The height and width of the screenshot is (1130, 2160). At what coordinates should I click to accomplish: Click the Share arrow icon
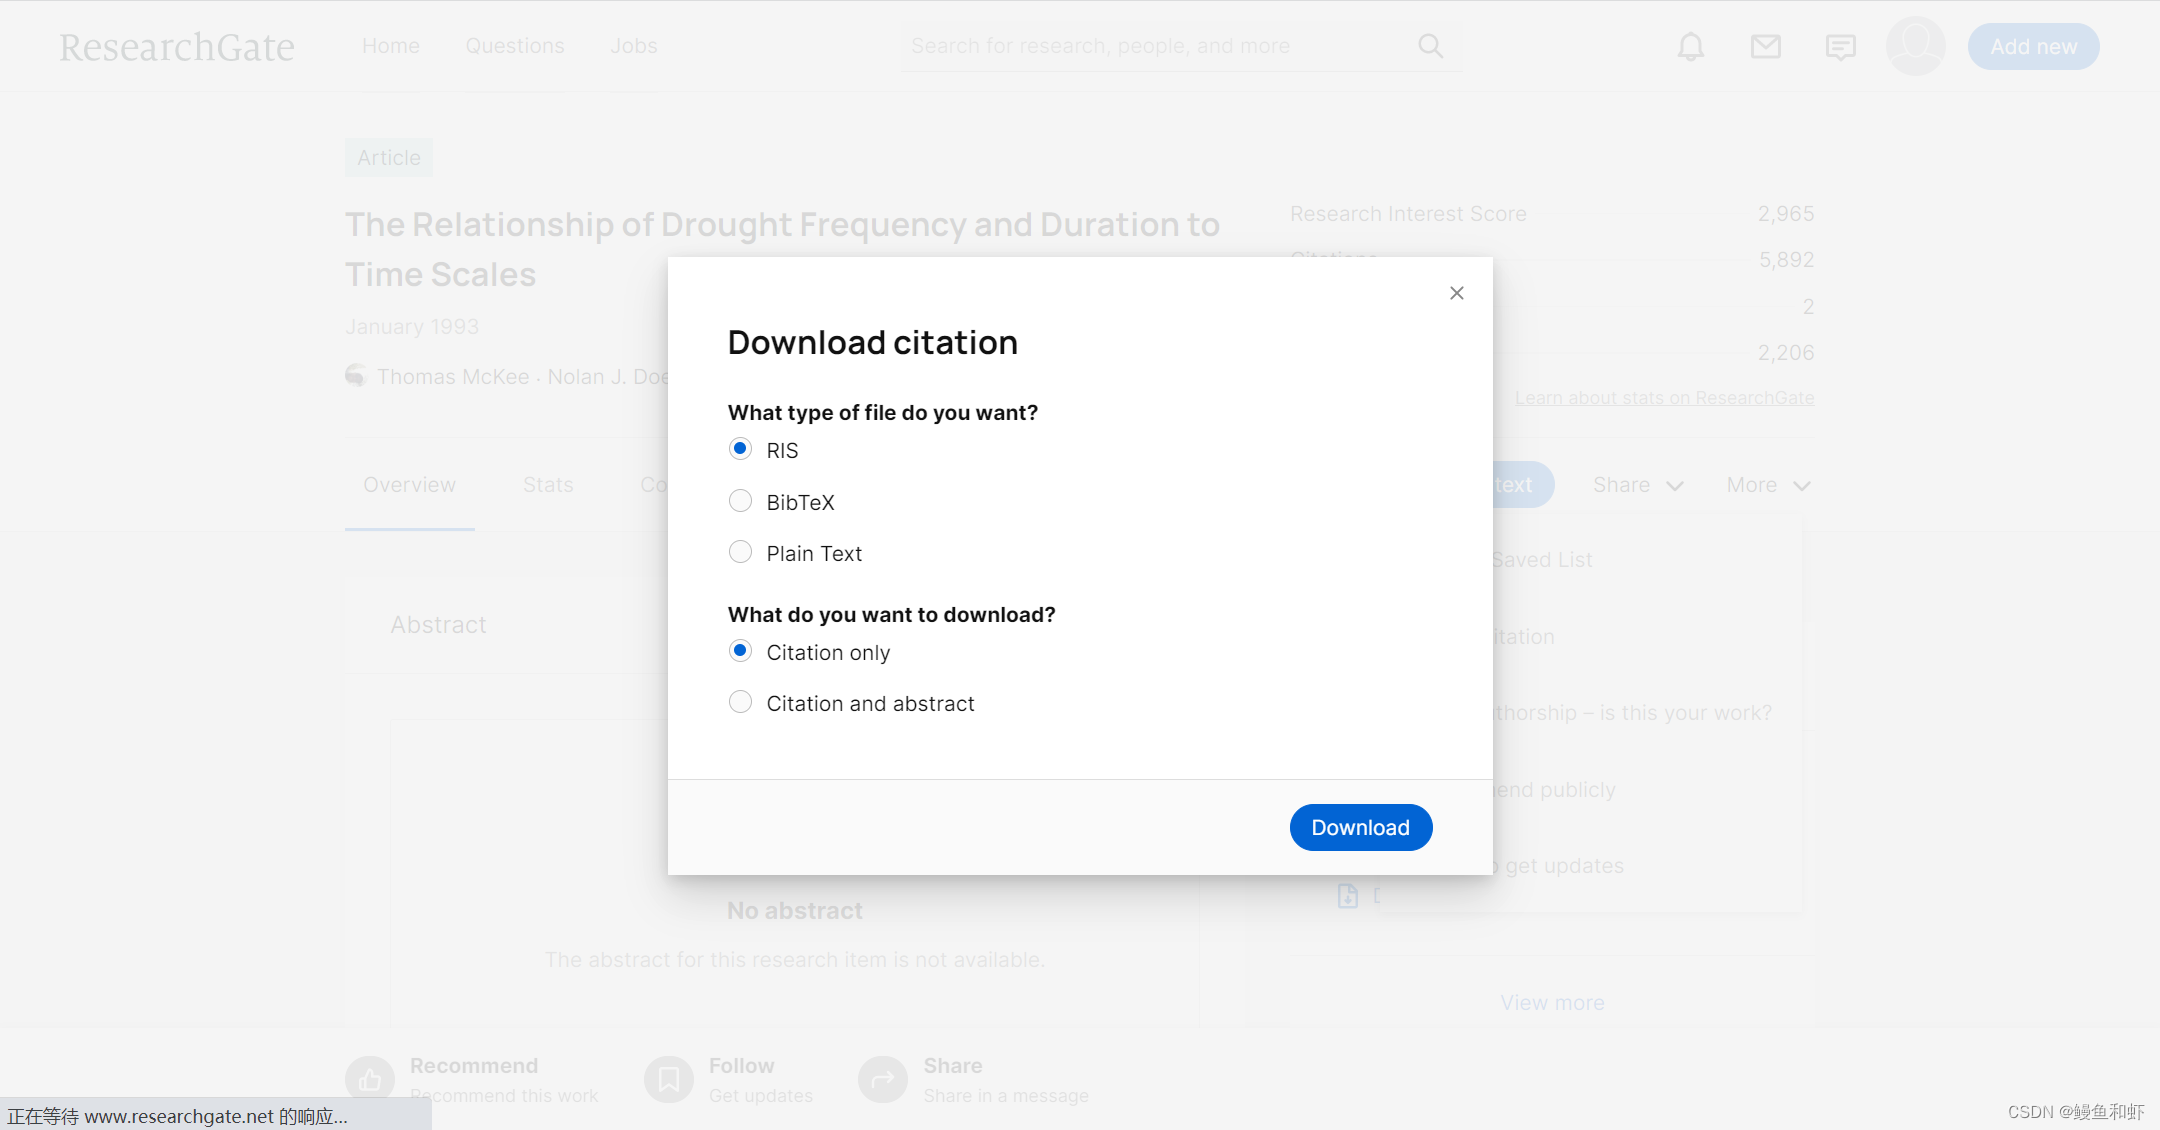click(x=882, y=1080)
